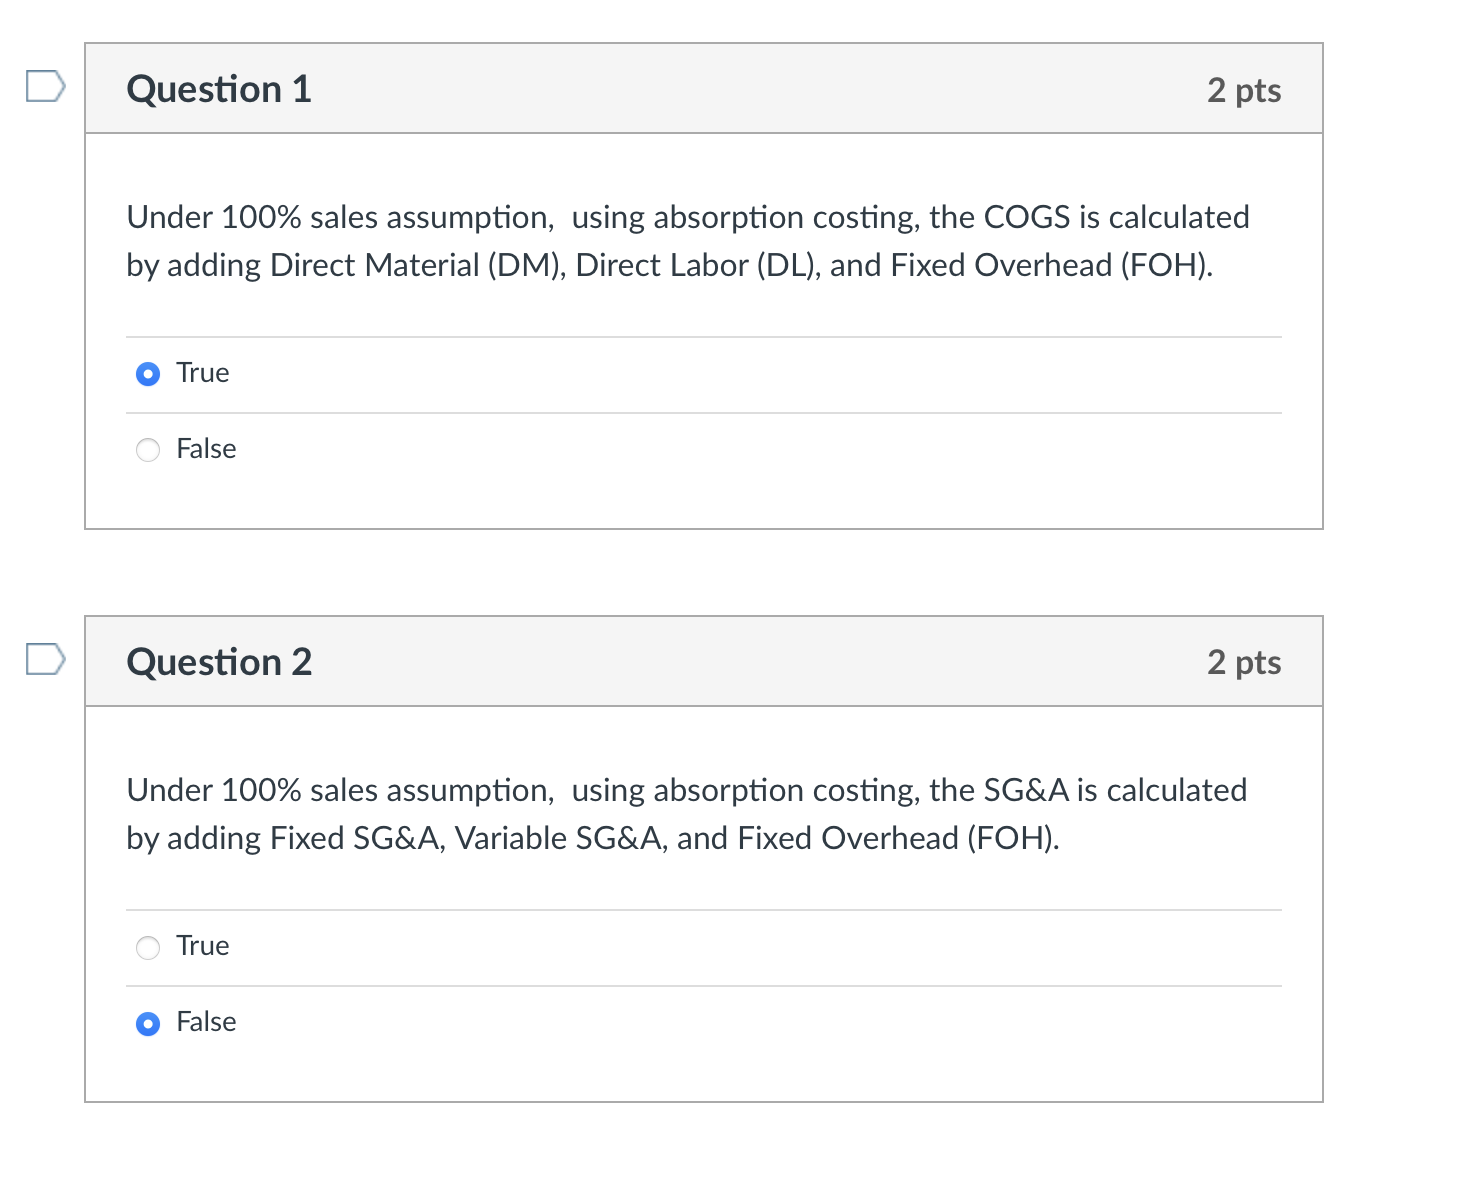This screenshot has height=1178, width=1480.
Task: Click the 2 pts label on Question 1
Action: [1244, 89]
